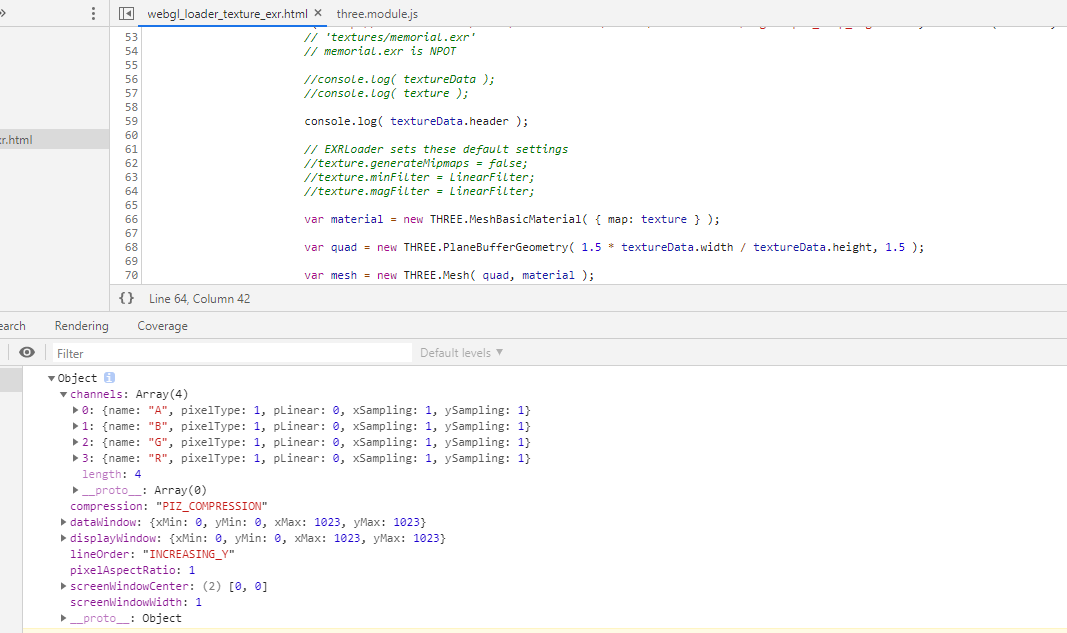
Task: Open the Coverage drawer tab
Action: tap(163, 326)
